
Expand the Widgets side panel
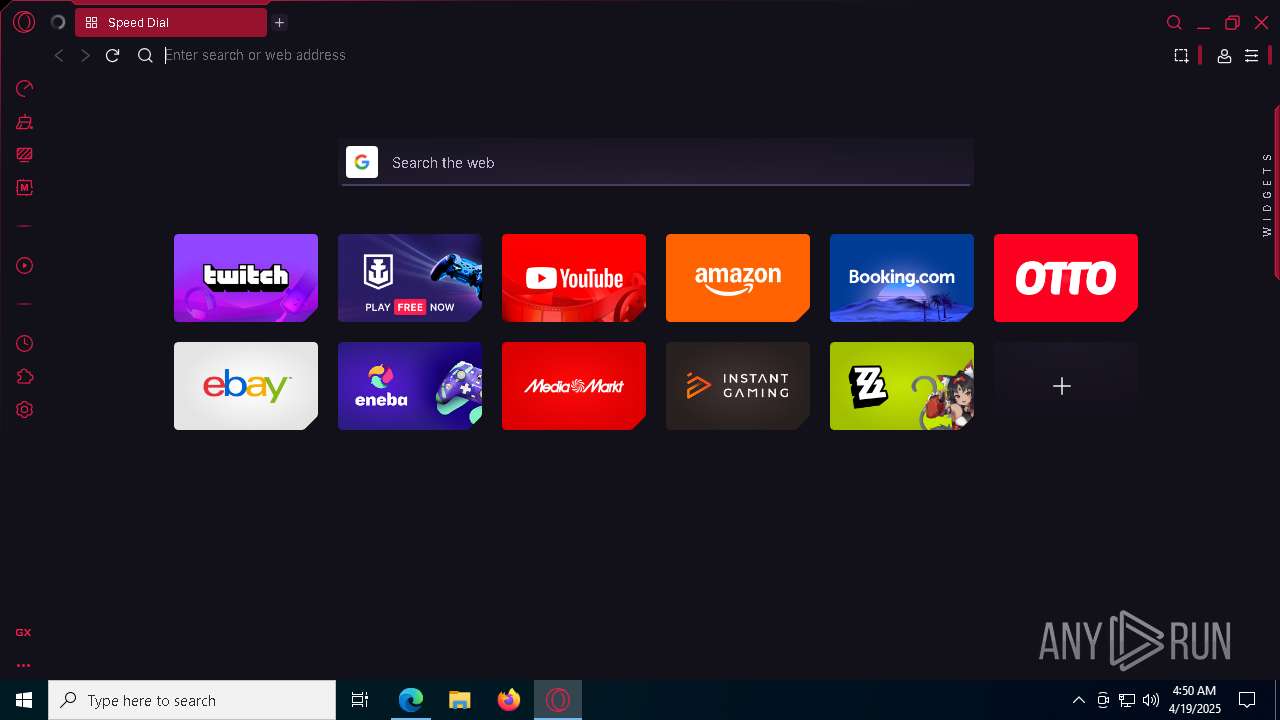pos(1267,193)
